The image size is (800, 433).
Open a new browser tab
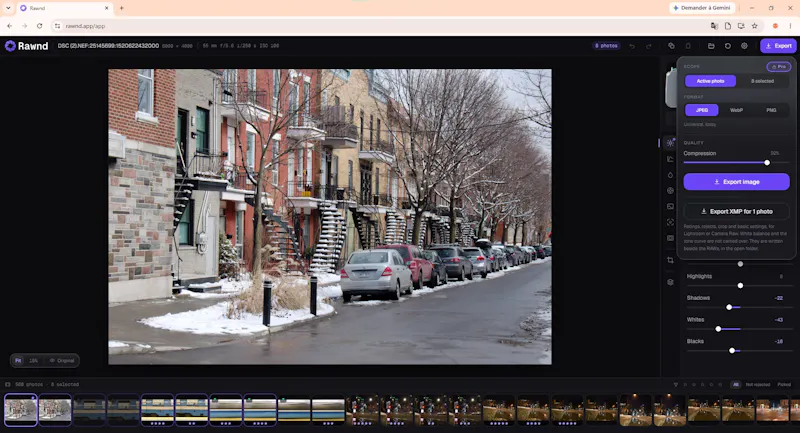121,8
